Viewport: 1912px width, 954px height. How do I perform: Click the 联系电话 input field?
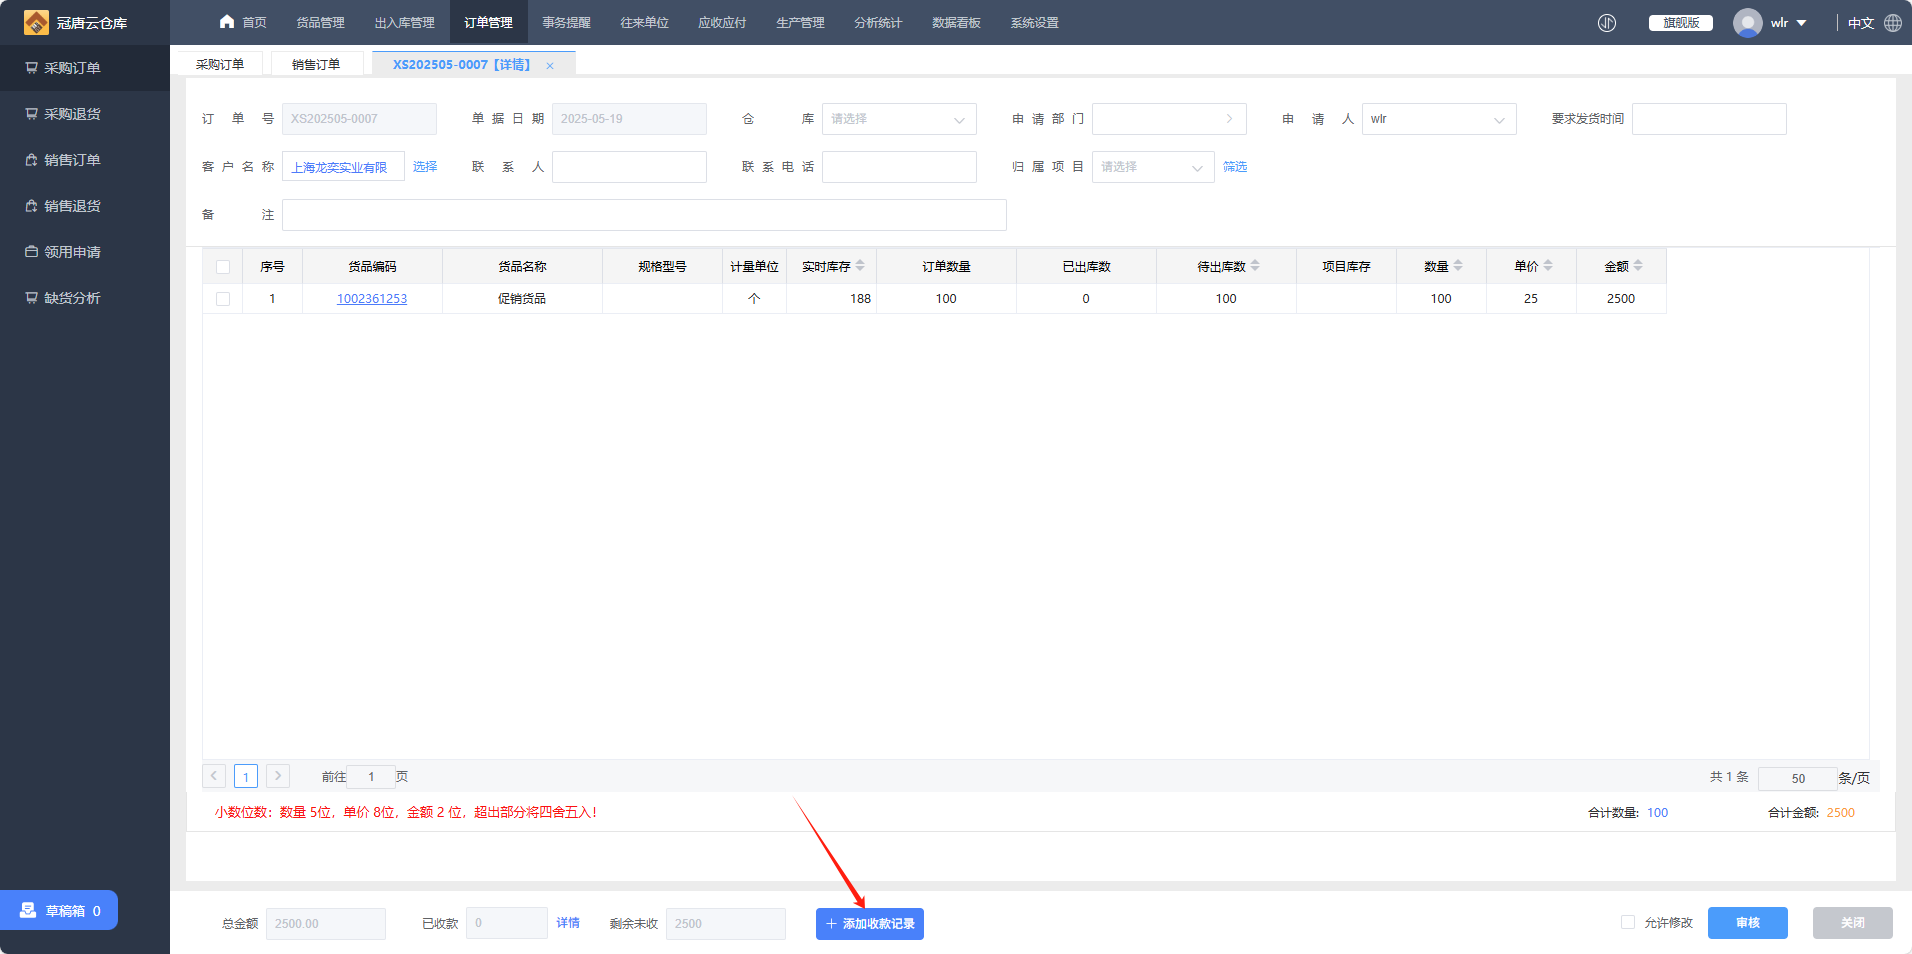[x=899, y=167]
